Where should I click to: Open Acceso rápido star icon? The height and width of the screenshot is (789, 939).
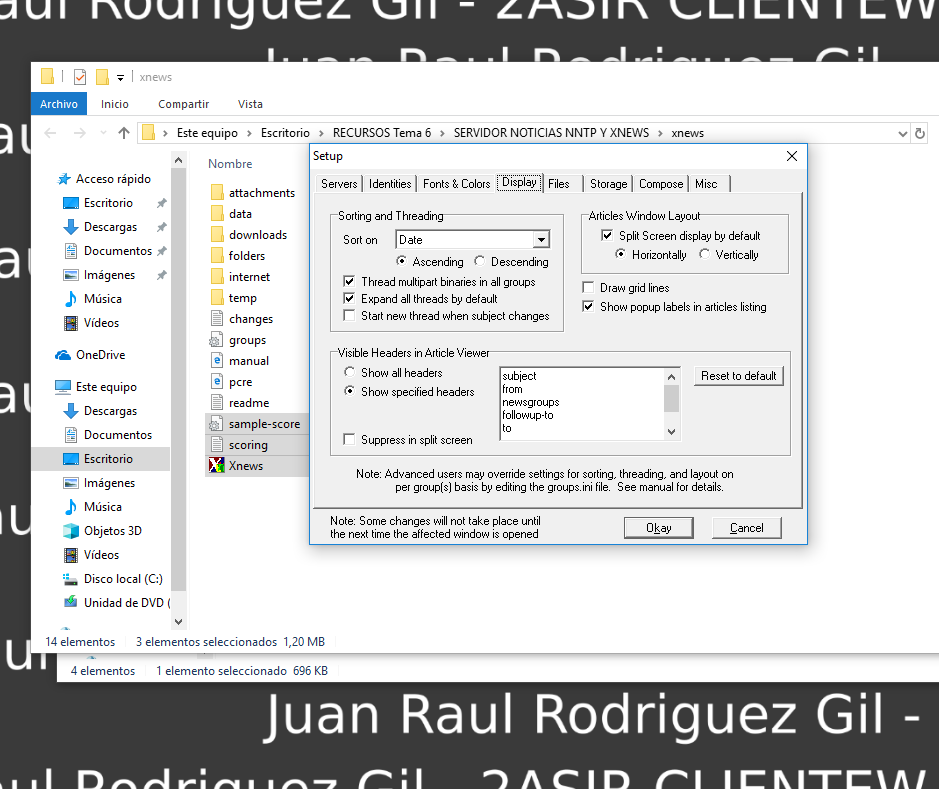click(63, 178)
